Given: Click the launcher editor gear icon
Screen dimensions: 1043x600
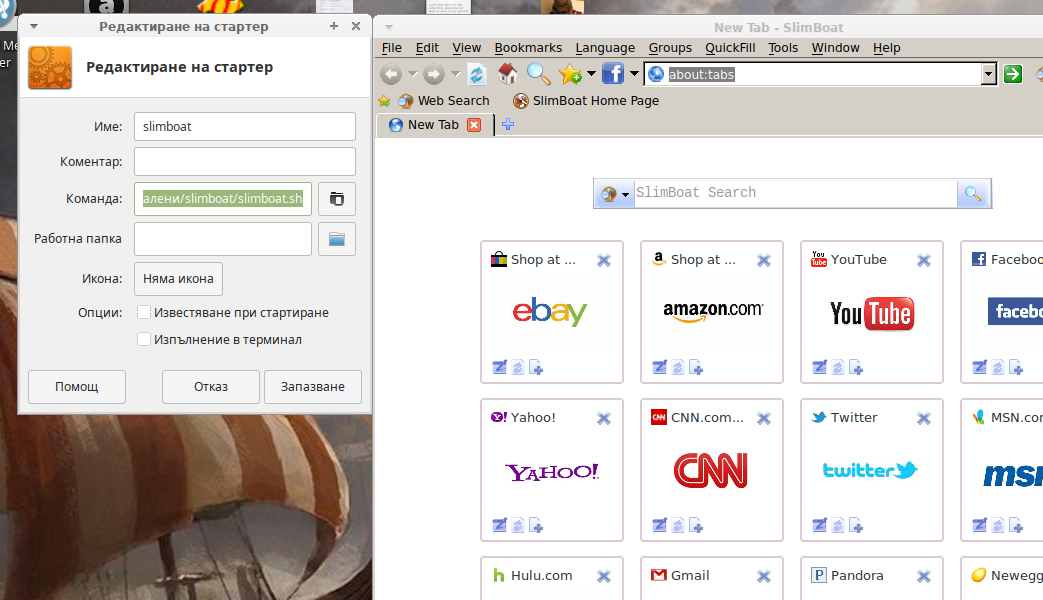Looking at the screenshot, I should [50, 67].
